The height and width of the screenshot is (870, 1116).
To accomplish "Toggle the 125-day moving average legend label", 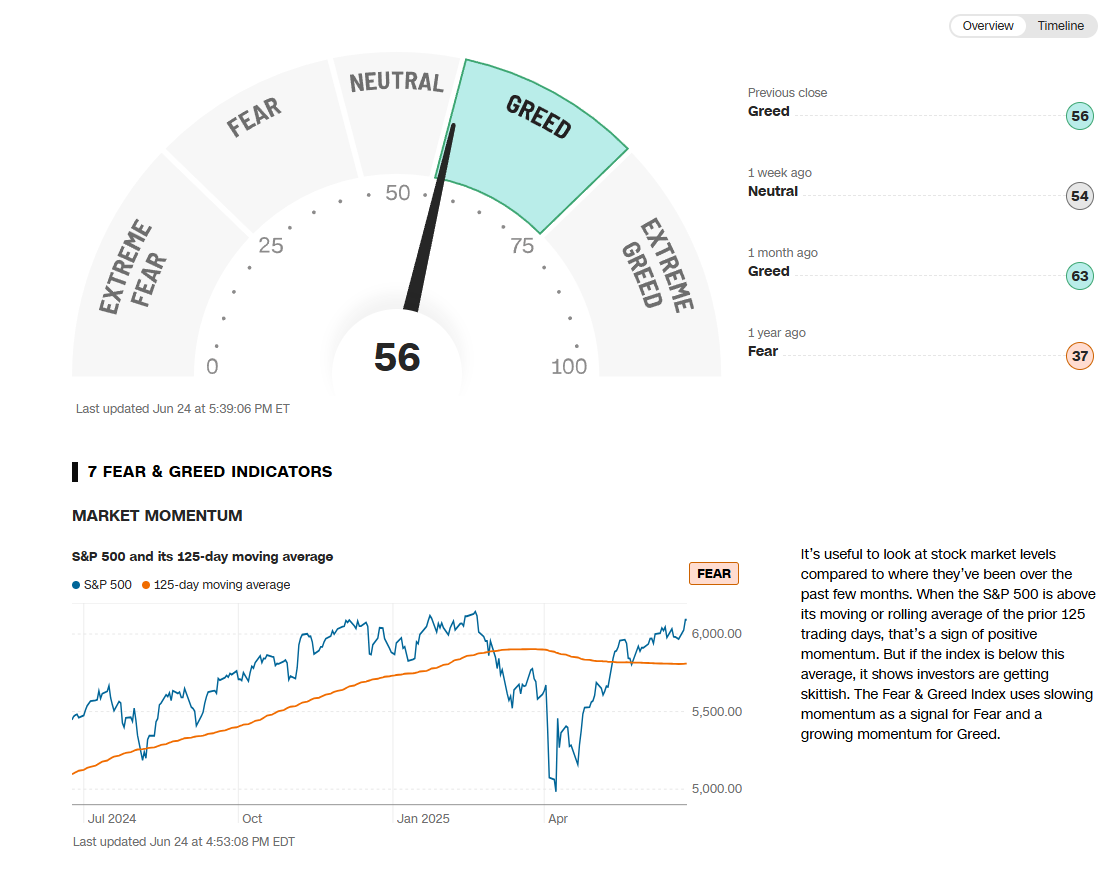I will coord(222,585).
